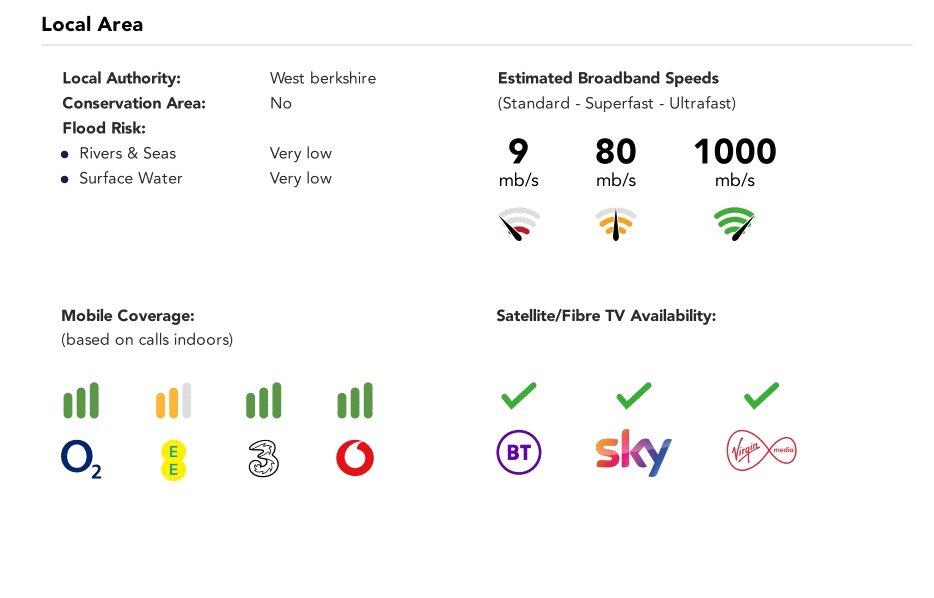This screenshot has height=598, width=934.
Task: Click the green ultrafast speed wifi gauge
Action: click(x=735, y=224)
